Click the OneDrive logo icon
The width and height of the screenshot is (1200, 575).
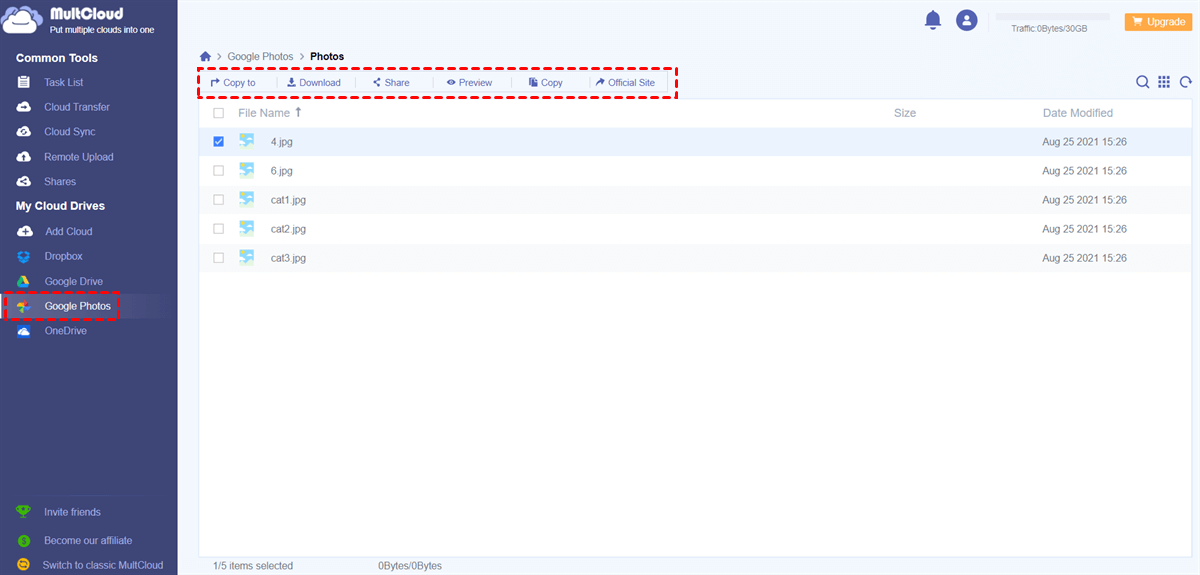(24, 331)
